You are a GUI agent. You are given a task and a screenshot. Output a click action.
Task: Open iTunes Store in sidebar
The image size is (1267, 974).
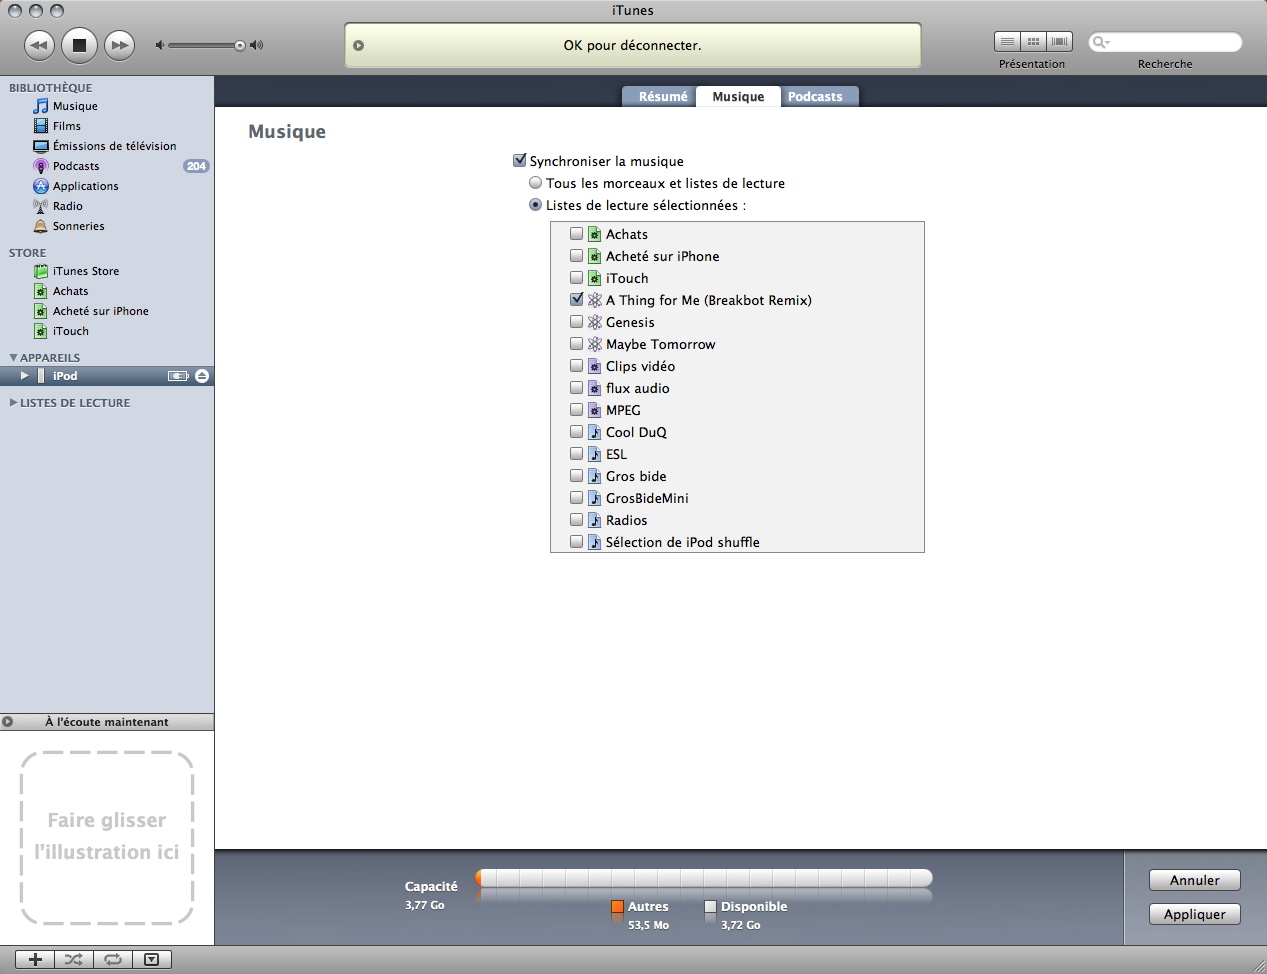click(85, 271)
